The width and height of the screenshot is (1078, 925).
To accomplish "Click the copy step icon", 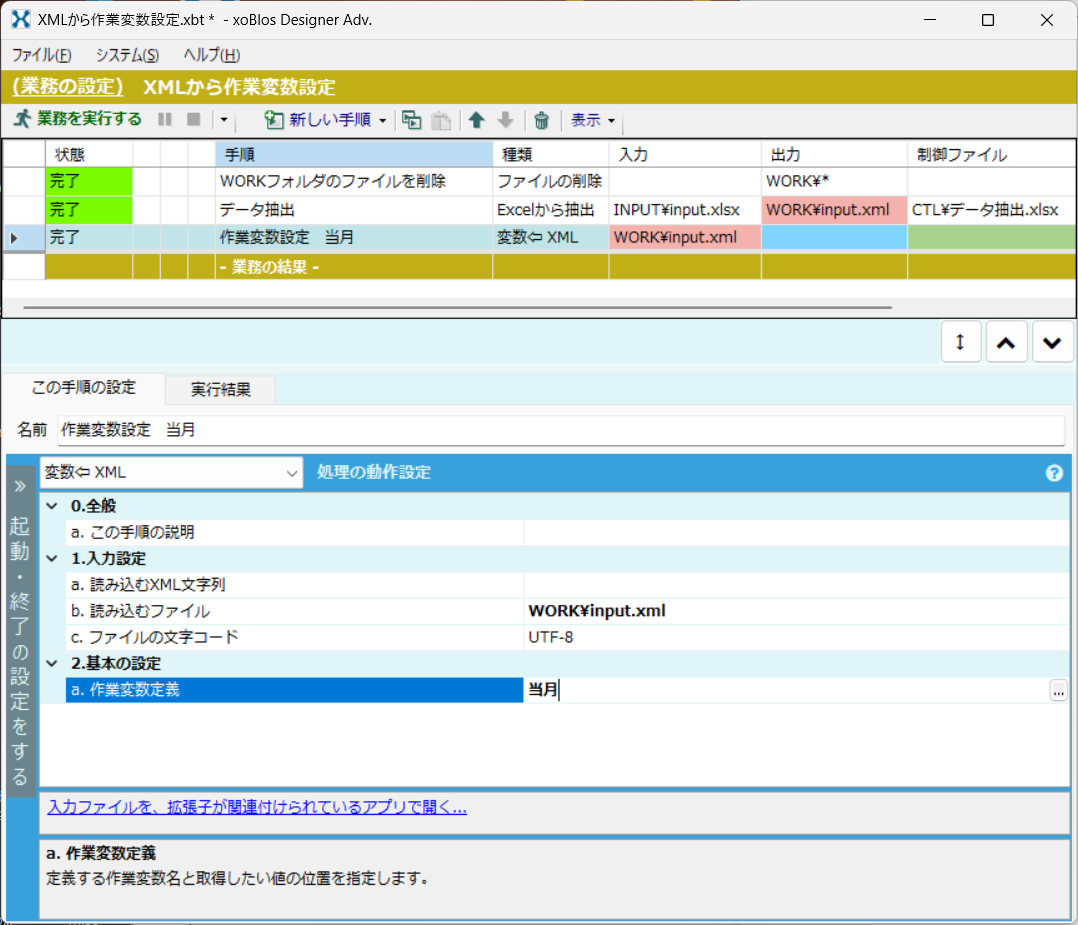I will tap(412, 120).
